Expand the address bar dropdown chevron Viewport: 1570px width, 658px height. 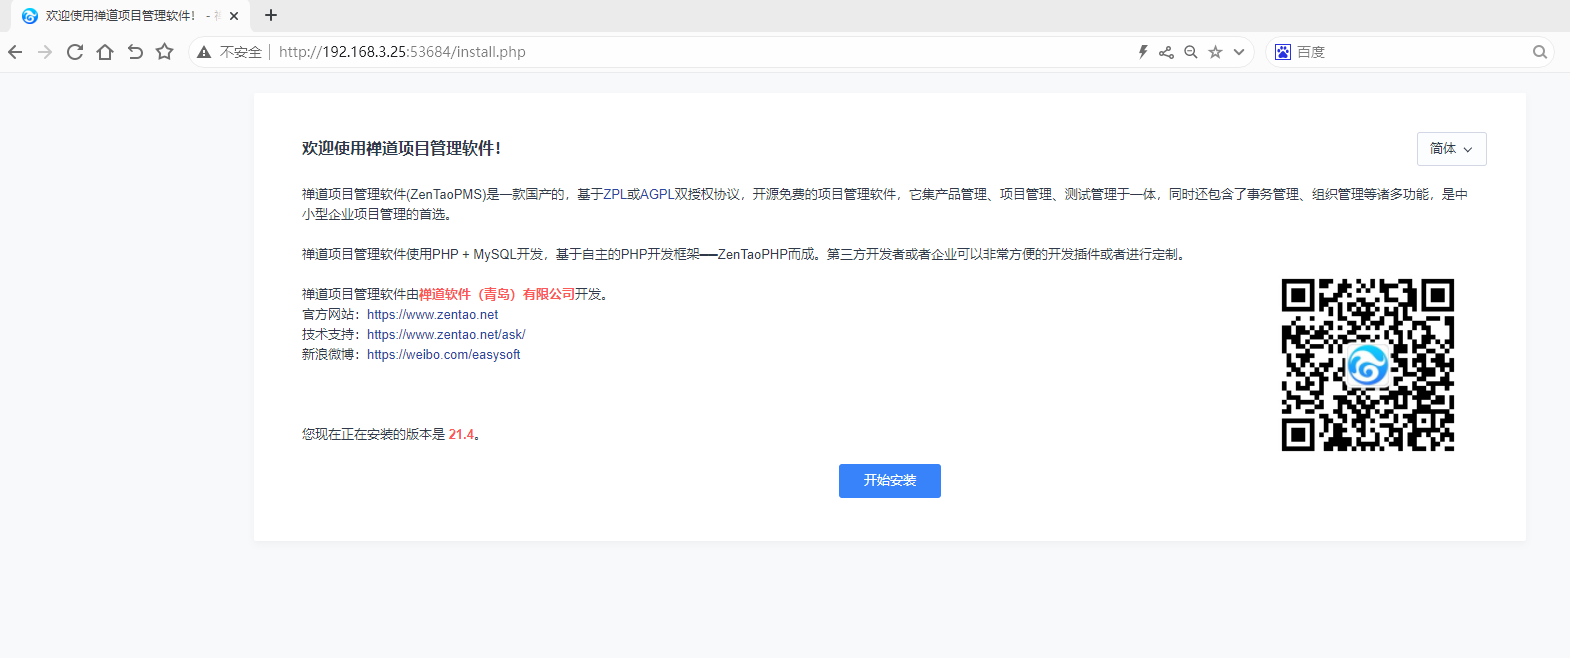[1239, 52]
